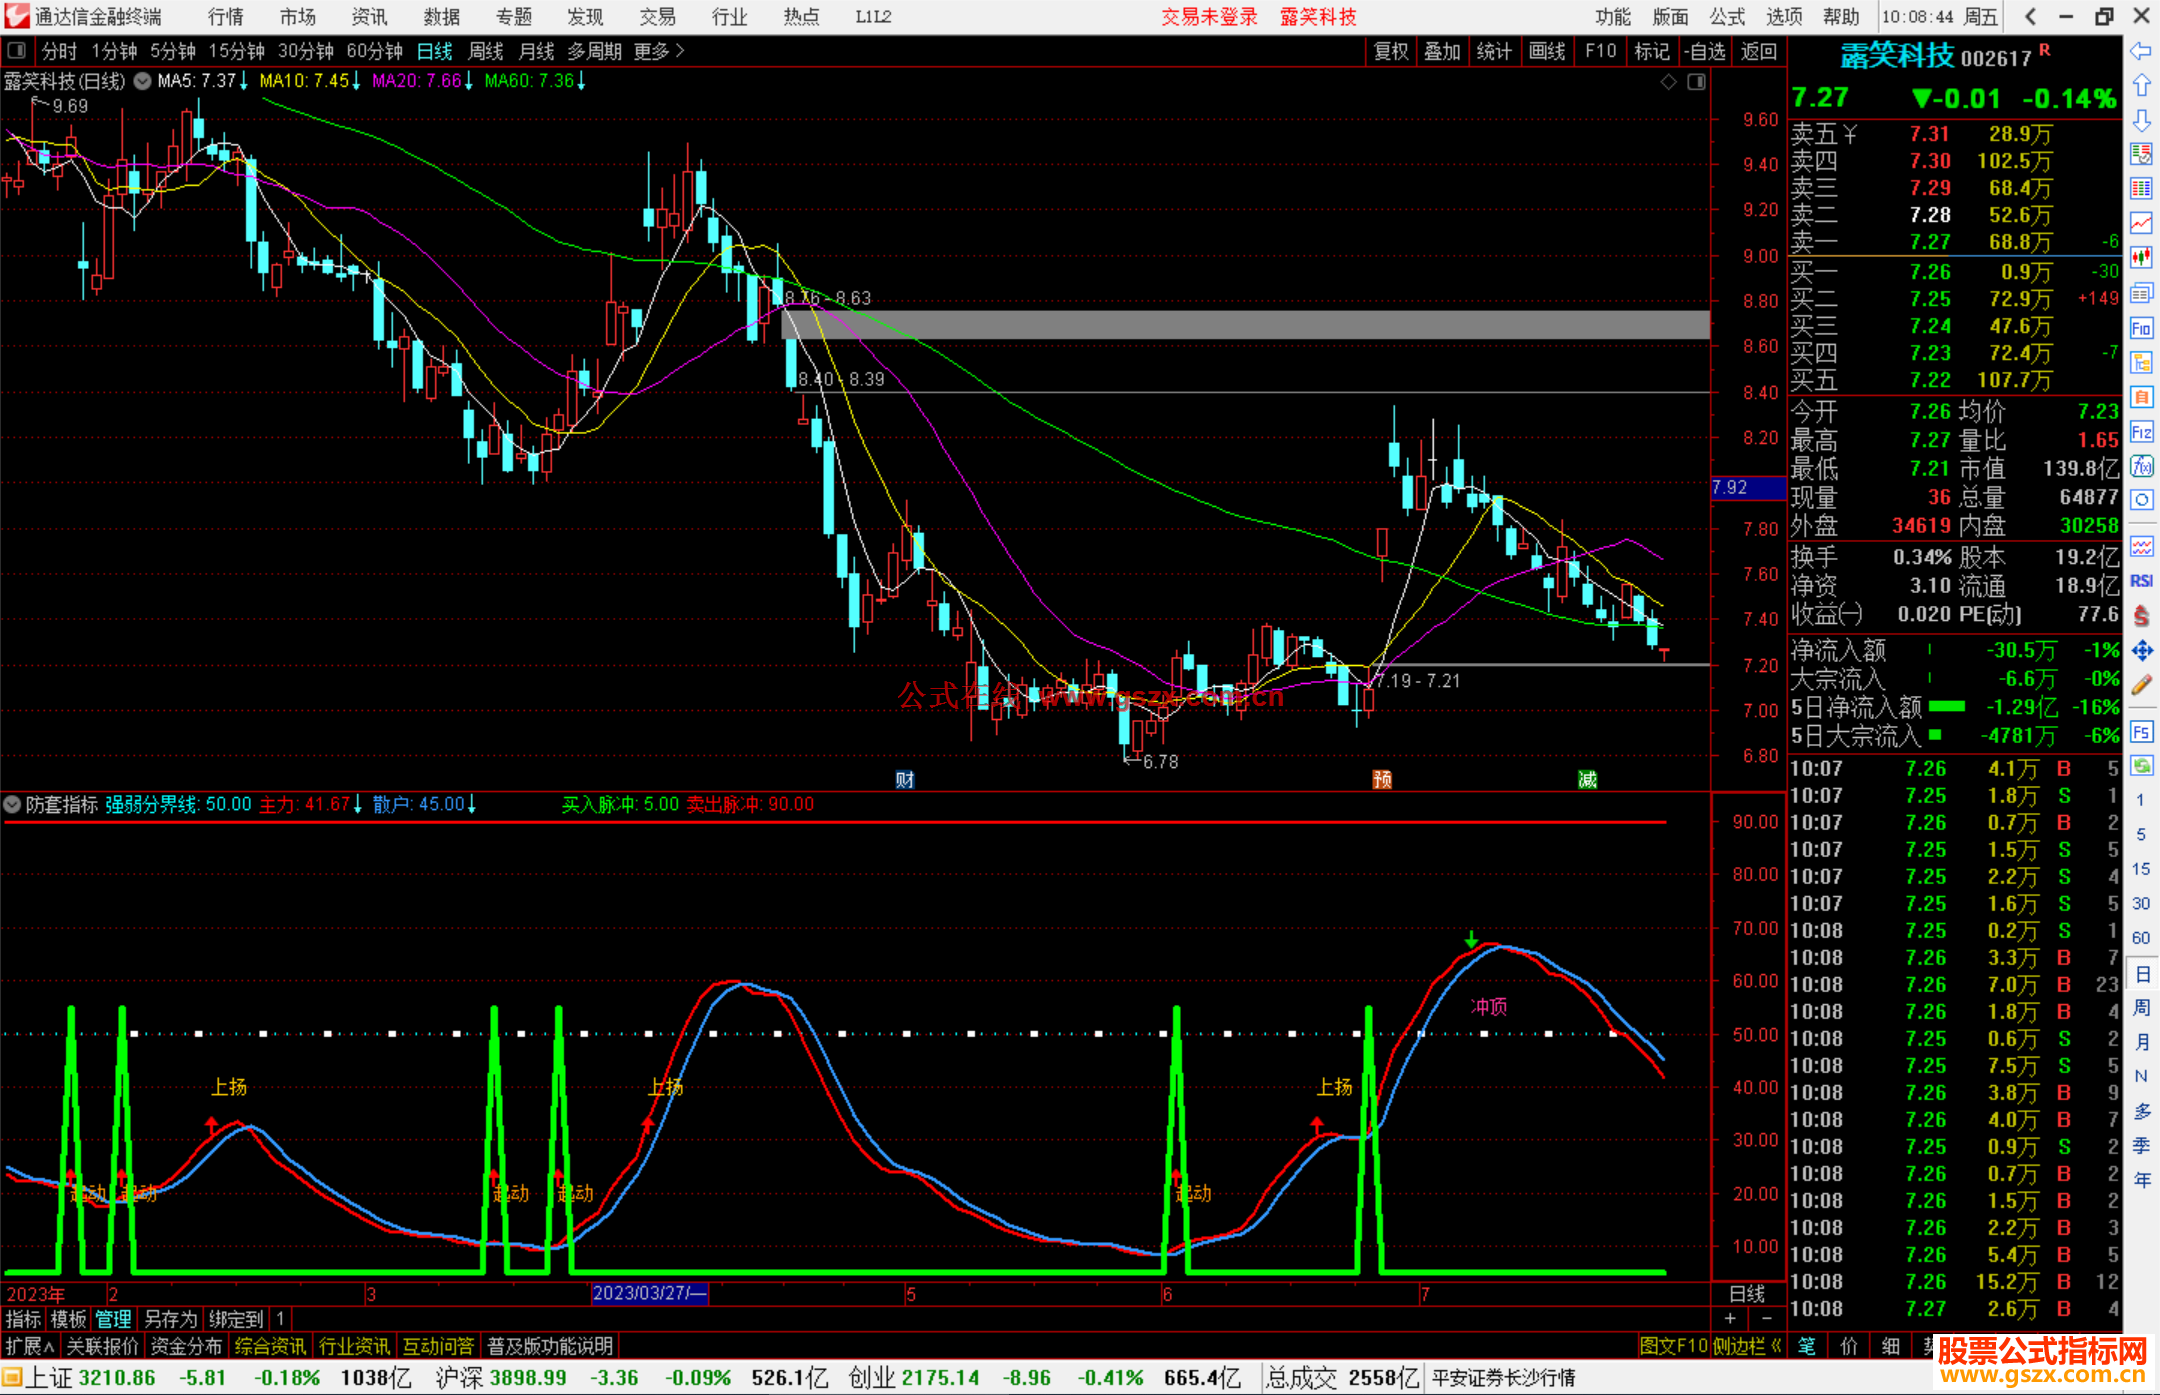This screenshot has width=2160, height=1395.
Task: Click the 复权 button above the chart
Action: pyautogui.click(x=1391, y=50)
